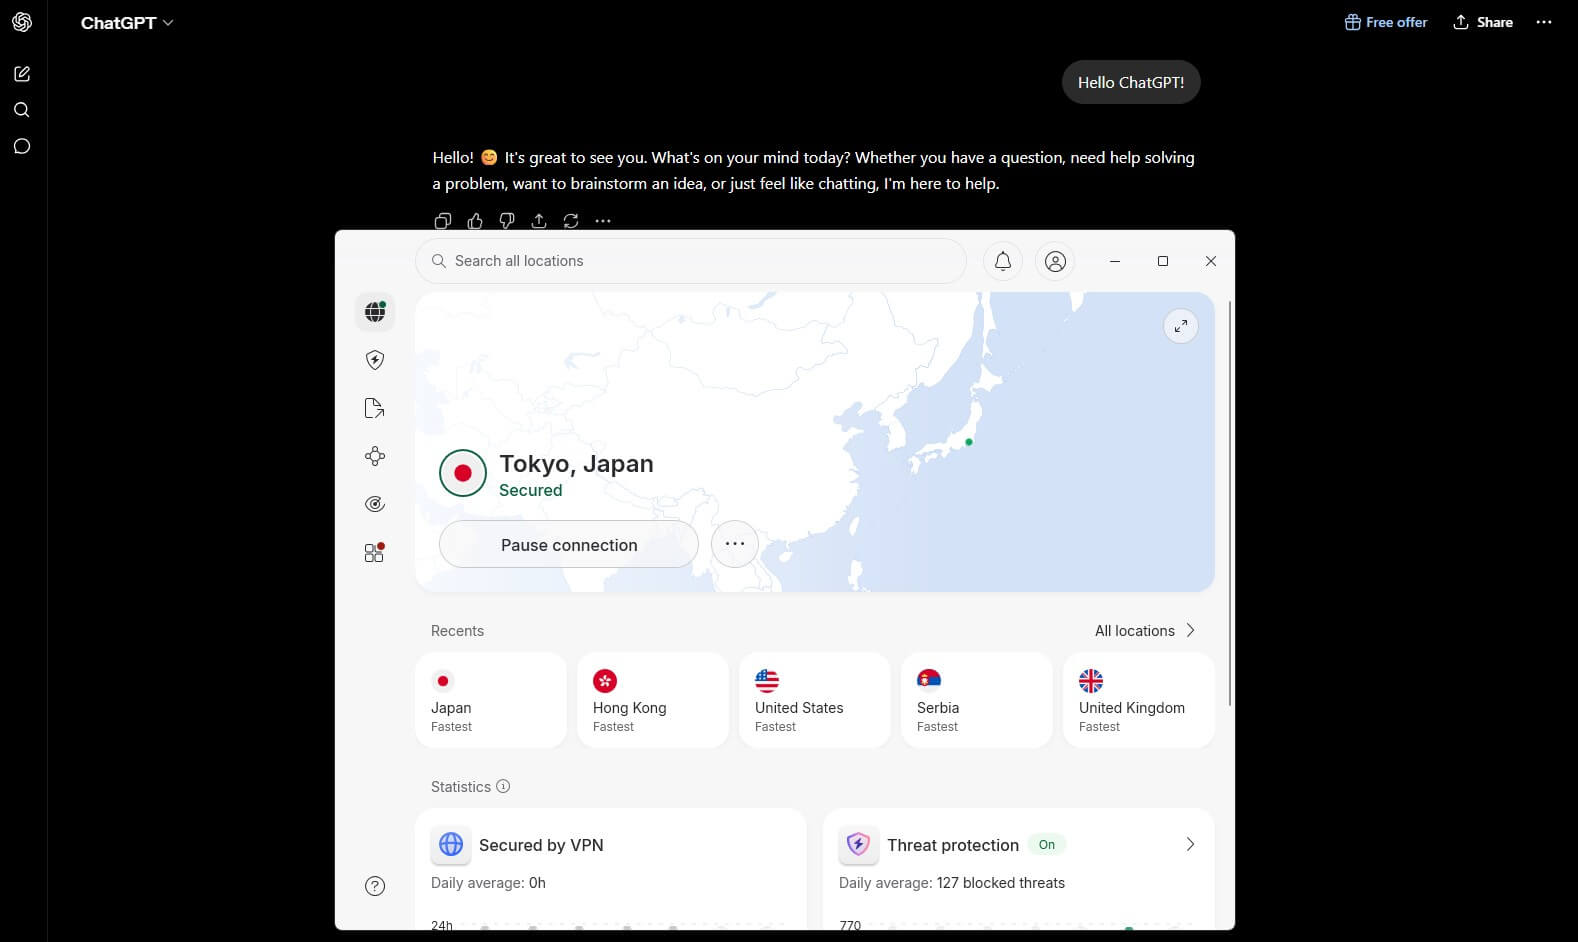This screenshot has height=942, width=1578.
Task: Expand the map to full view
Action: point(1181,326)
